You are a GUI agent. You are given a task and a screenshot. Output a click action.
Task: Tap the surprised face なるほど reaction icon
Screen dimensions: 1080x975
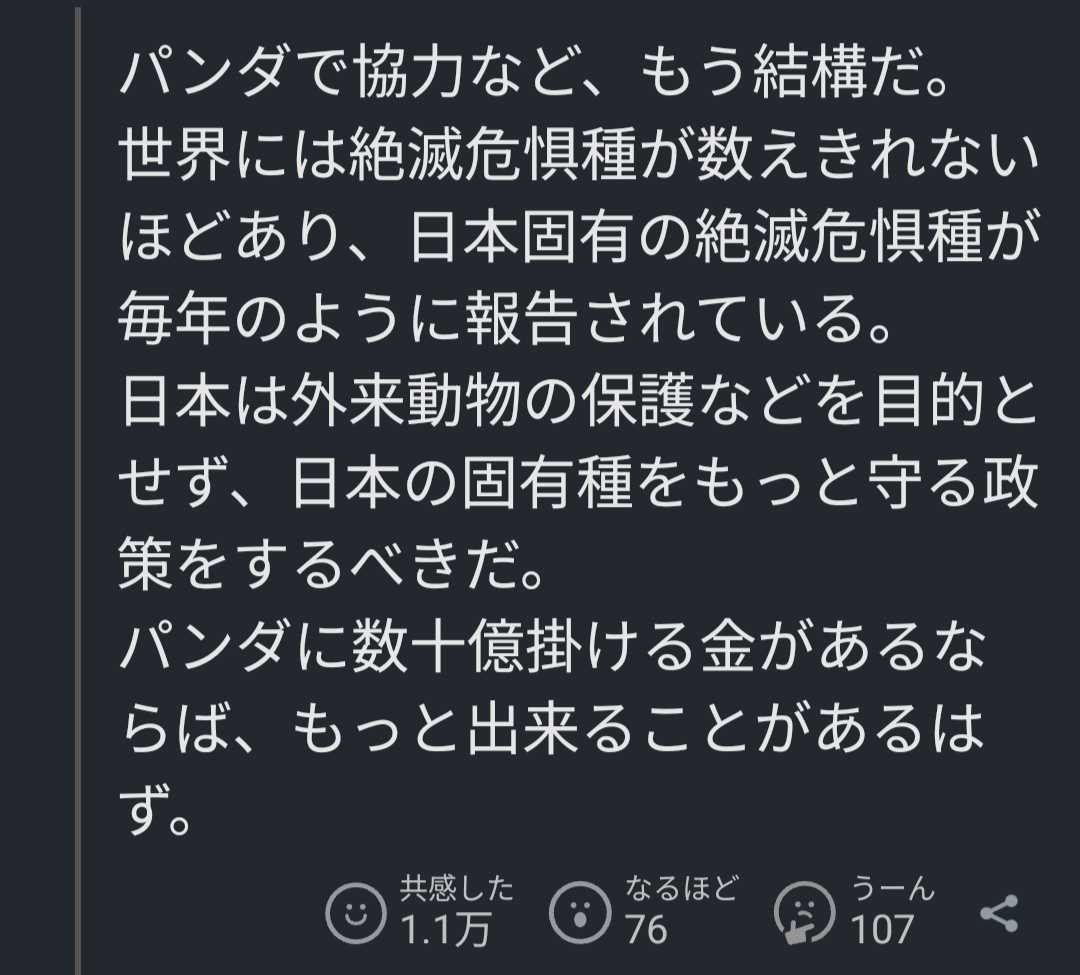point(580,912)
